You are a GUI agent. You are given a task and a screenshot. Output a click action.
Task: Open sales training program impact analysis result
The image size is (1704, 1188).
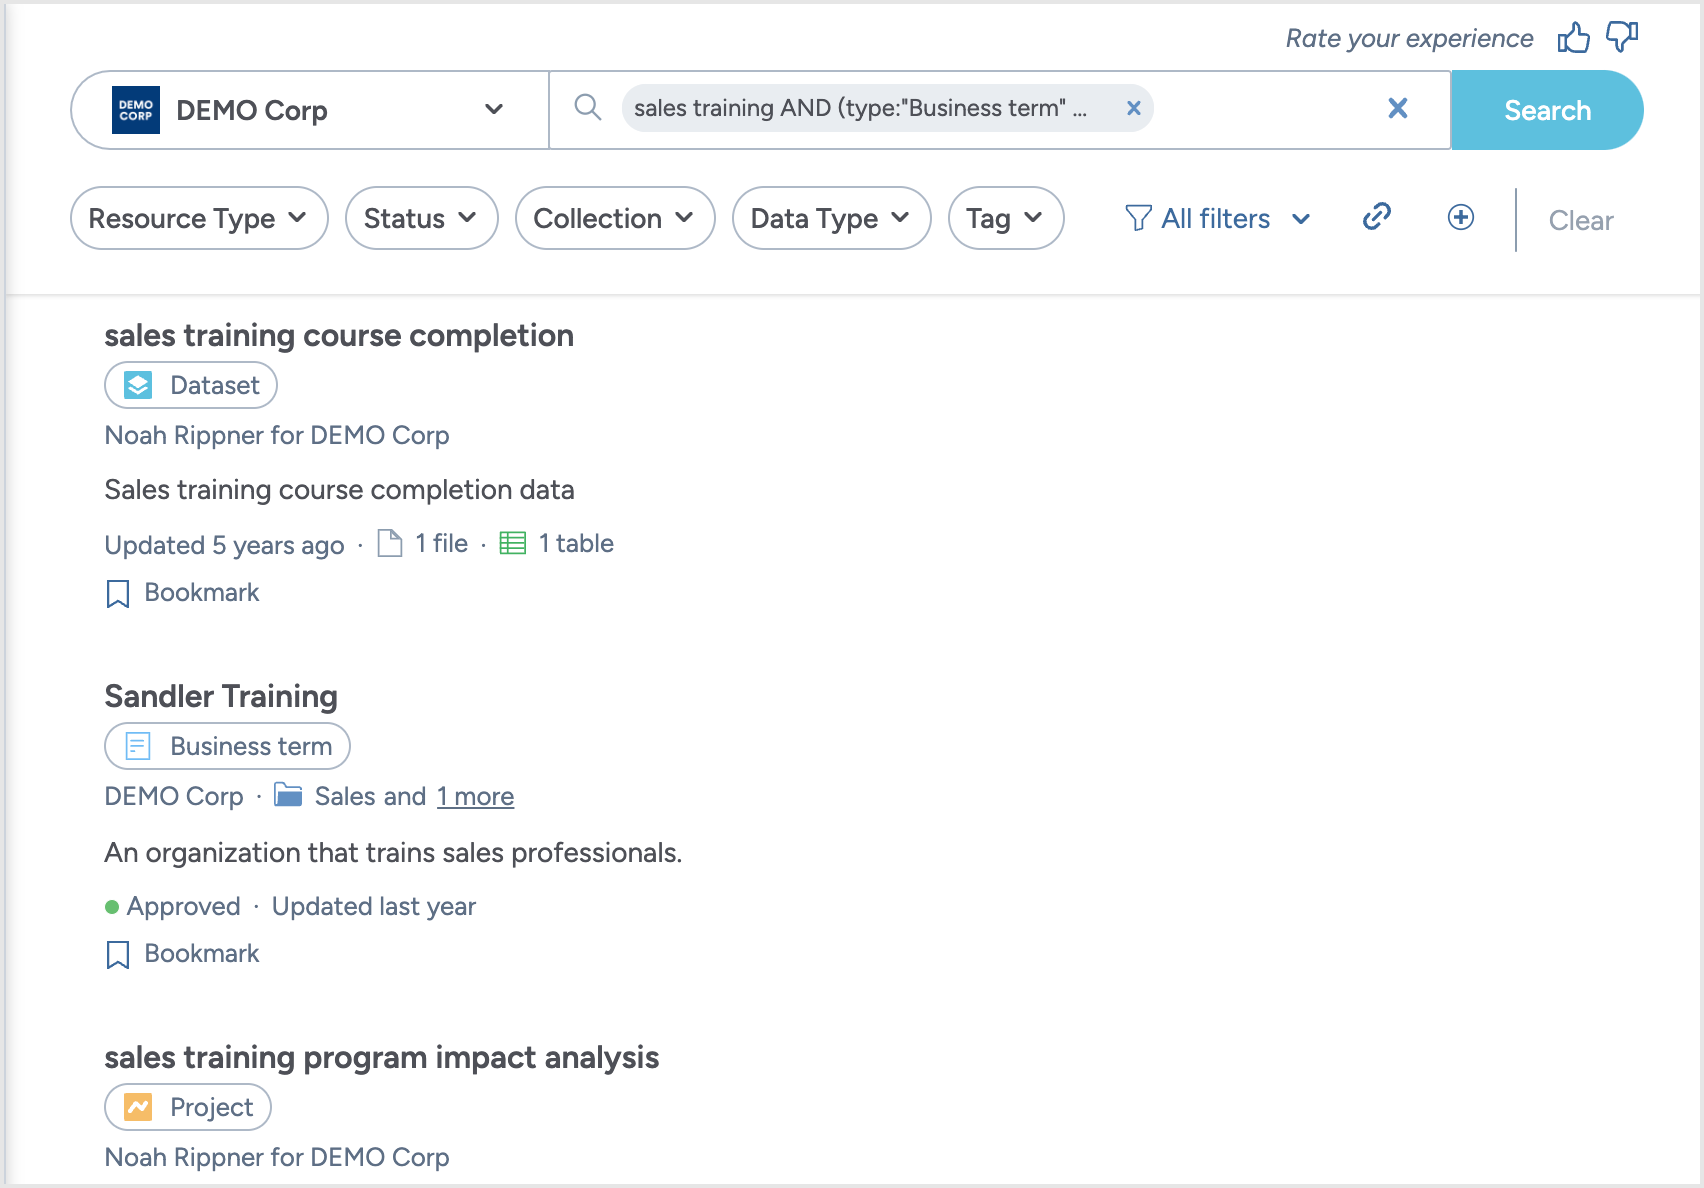point(382,1057)
